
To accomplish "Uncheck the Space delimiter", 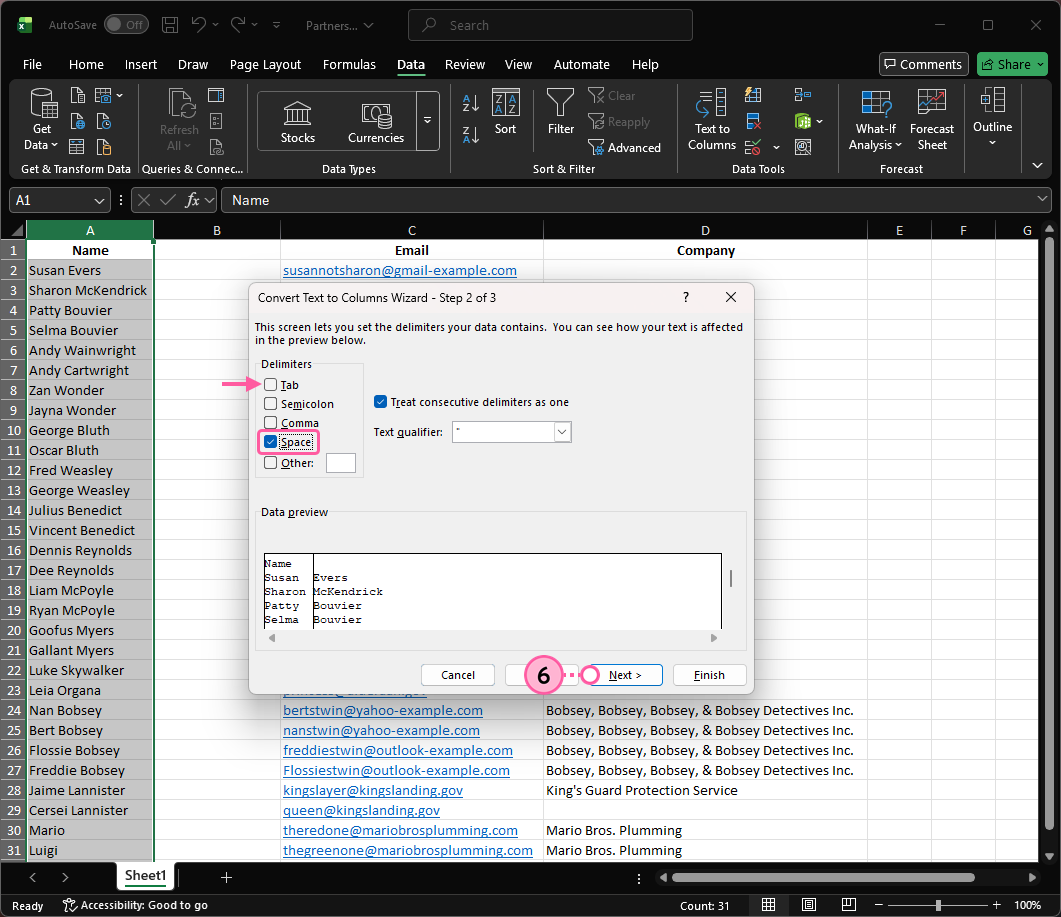I will point(269,441).
